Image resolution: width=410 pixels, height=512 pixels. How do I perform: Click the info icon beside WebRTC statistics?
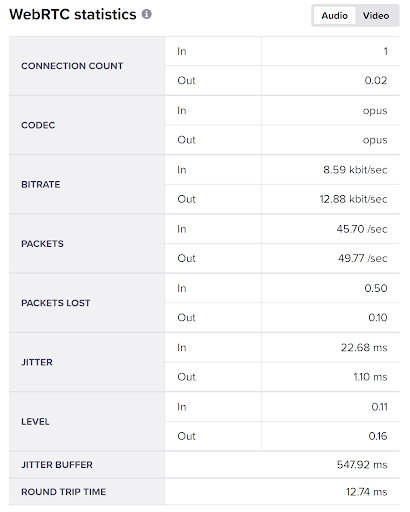coord(147,14)
